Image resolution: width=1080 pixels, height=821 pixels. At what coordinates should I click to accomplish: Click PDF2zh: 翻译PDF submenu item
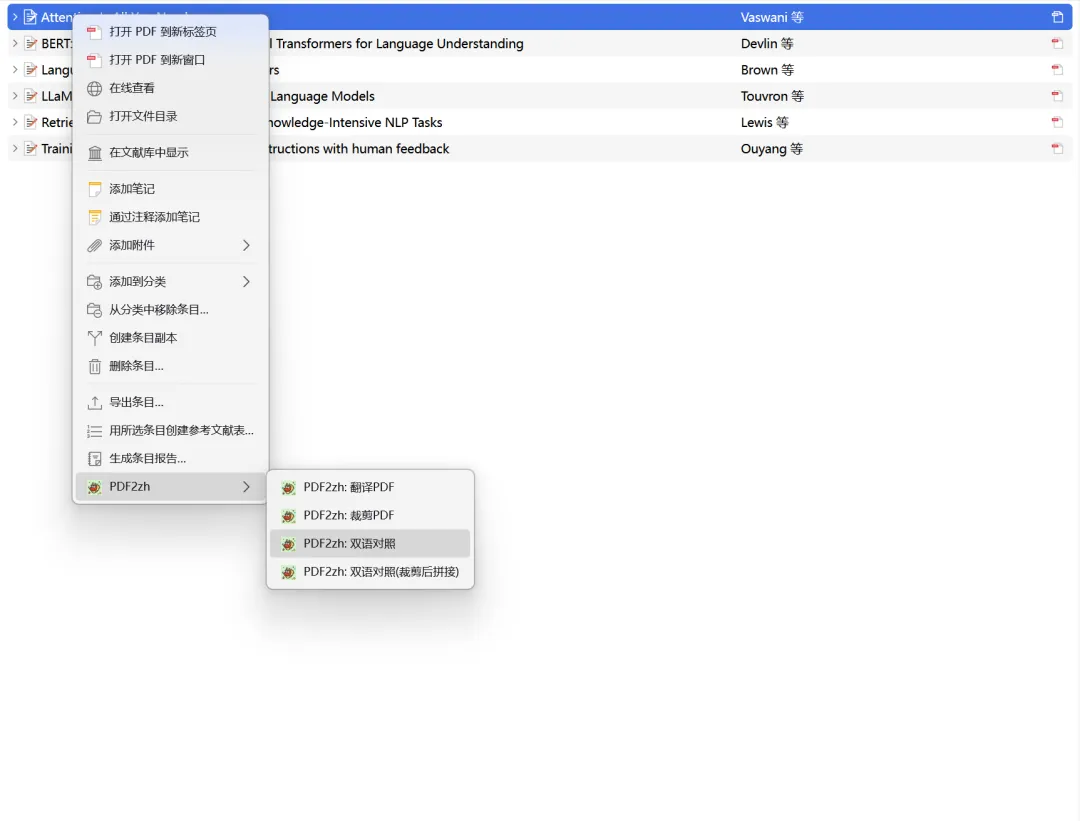370,488
